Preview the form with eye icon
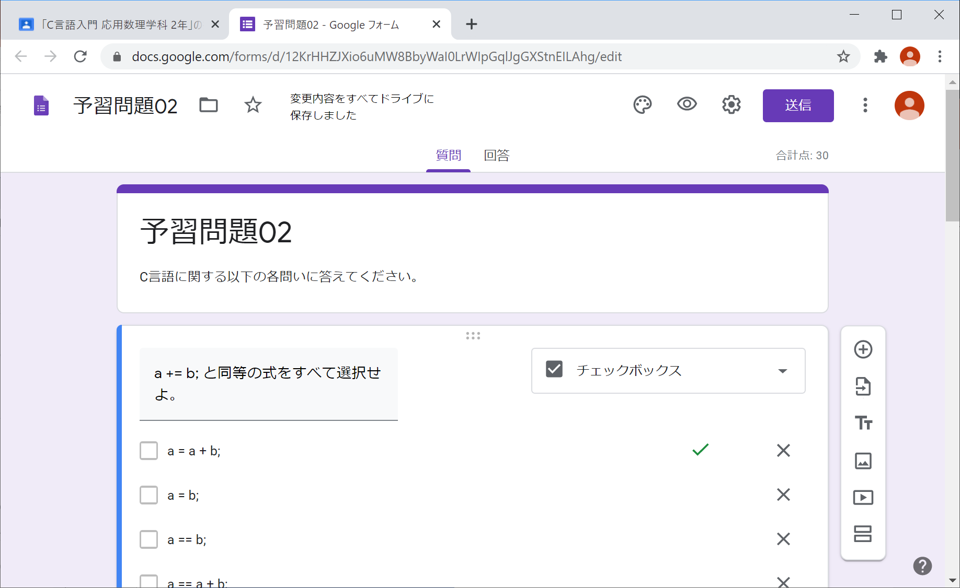 pos(687,105)
